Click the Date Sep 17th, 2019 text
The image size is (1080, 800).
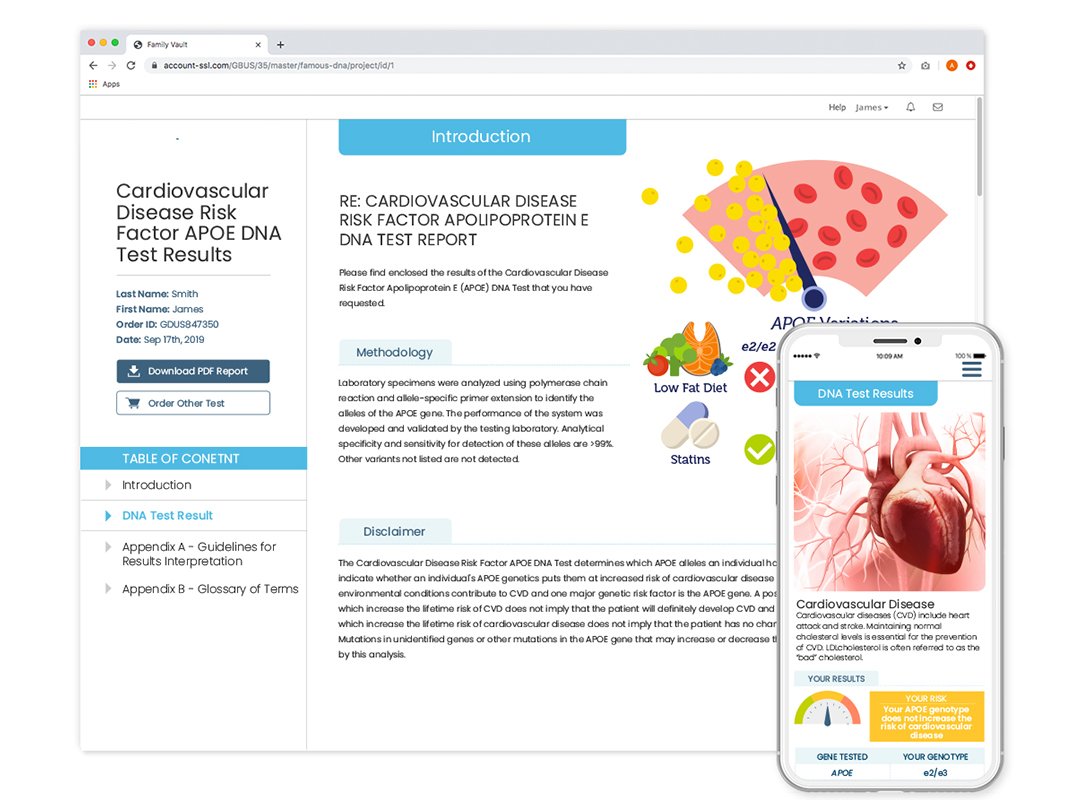[160, 340]
